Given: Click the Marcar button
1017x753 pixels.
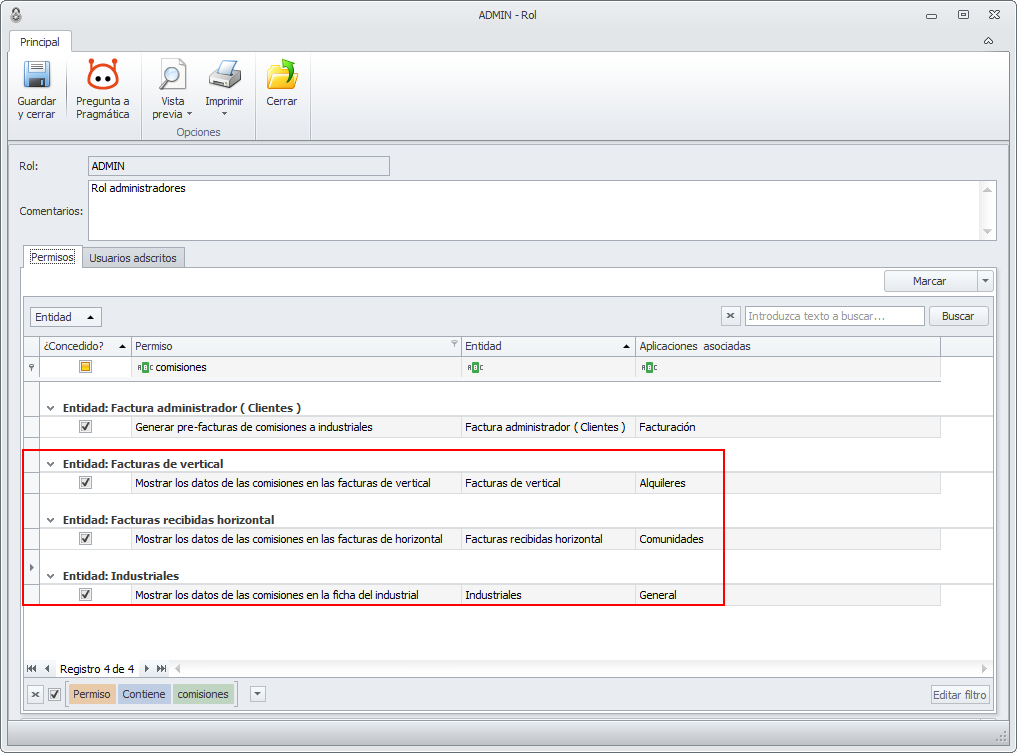Looking at the screenshot, I should [x=930, y=281].
